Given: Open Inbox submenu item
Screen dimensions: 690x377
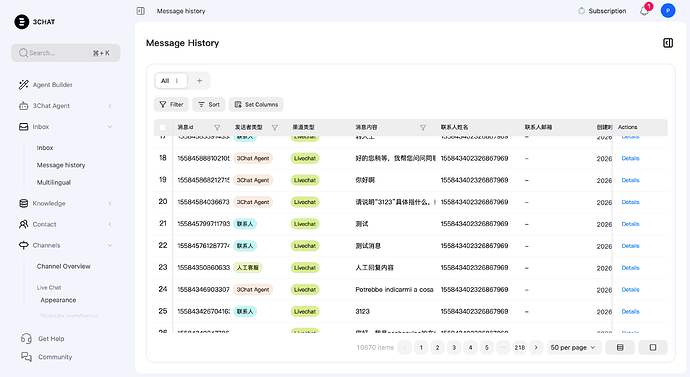Looking at the screenshot, I should tap(45, 148).
